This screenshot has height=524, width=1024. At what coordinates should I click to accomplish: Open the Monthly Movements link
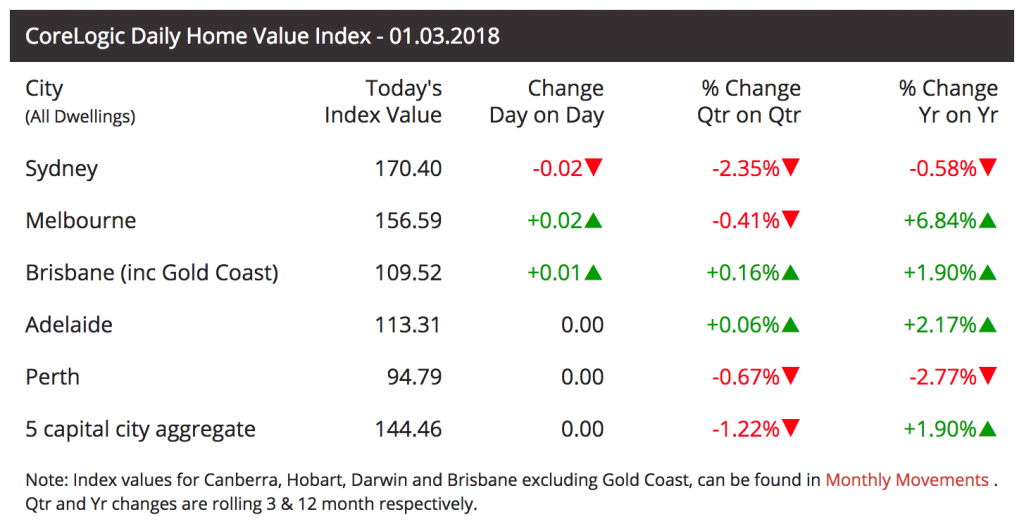point(907,480)
